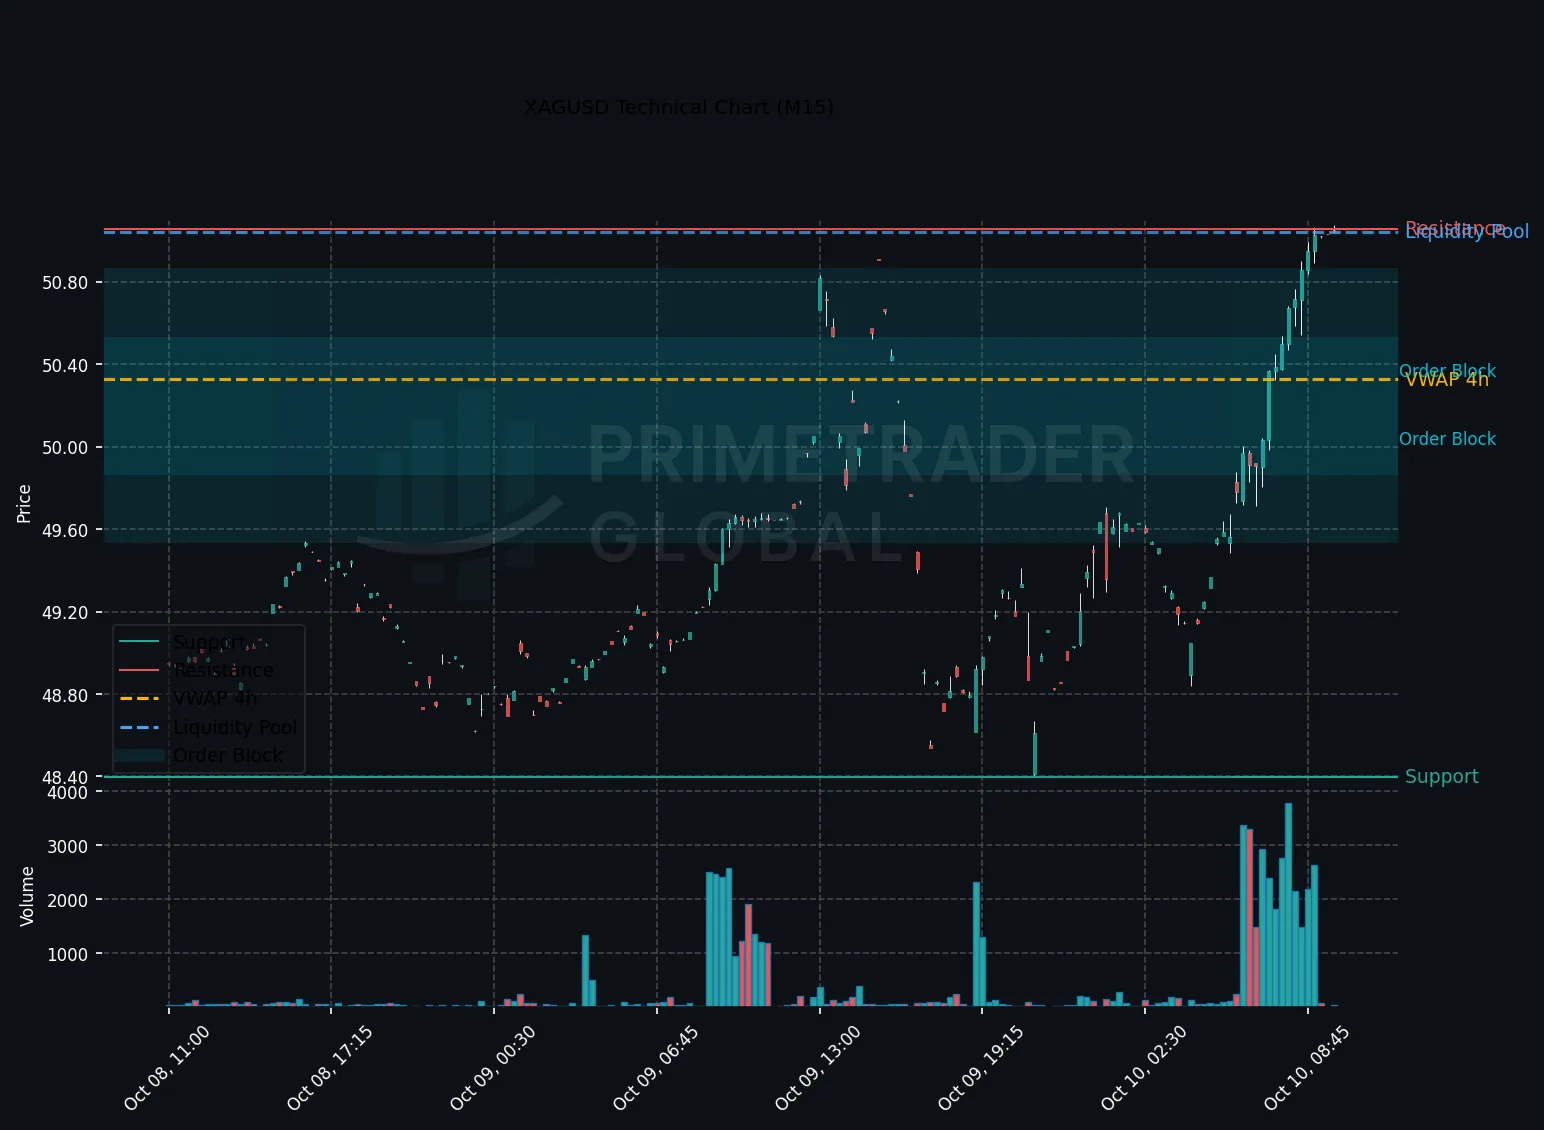Pick the 2000 volume axis label

click(x=69, y=901)
